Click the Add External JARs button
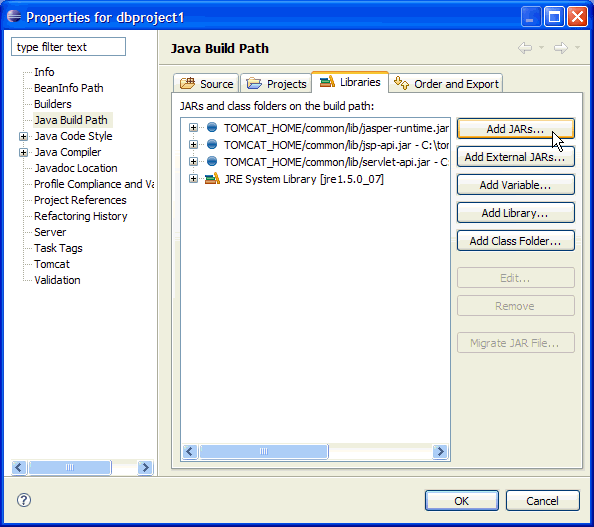The height and width of the screenshot is (527, 594). coord(516,157)
